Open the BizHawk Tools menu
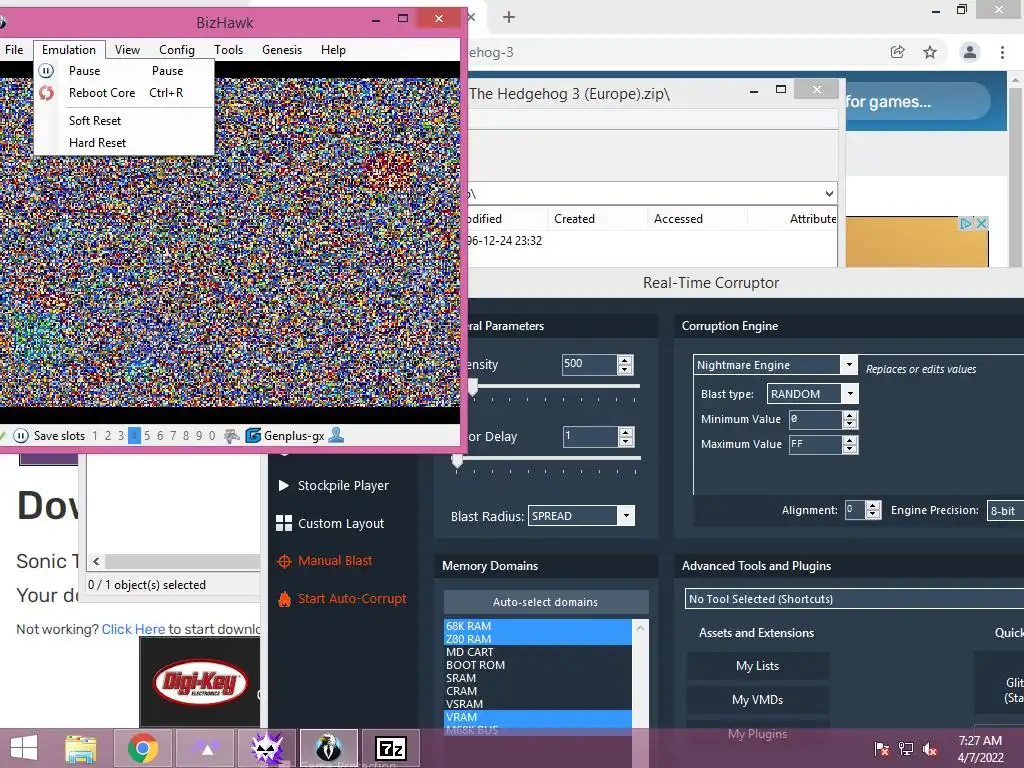Image resolution: width=1024 pixels, height=768 pixels. pos(229,50)
